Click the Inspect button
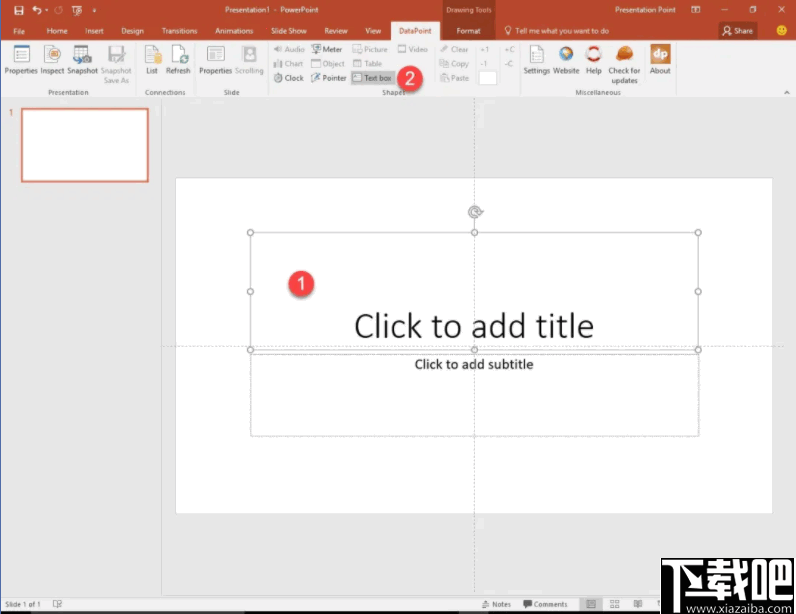The height and width of the screenshot is (614, 796). 52,60
